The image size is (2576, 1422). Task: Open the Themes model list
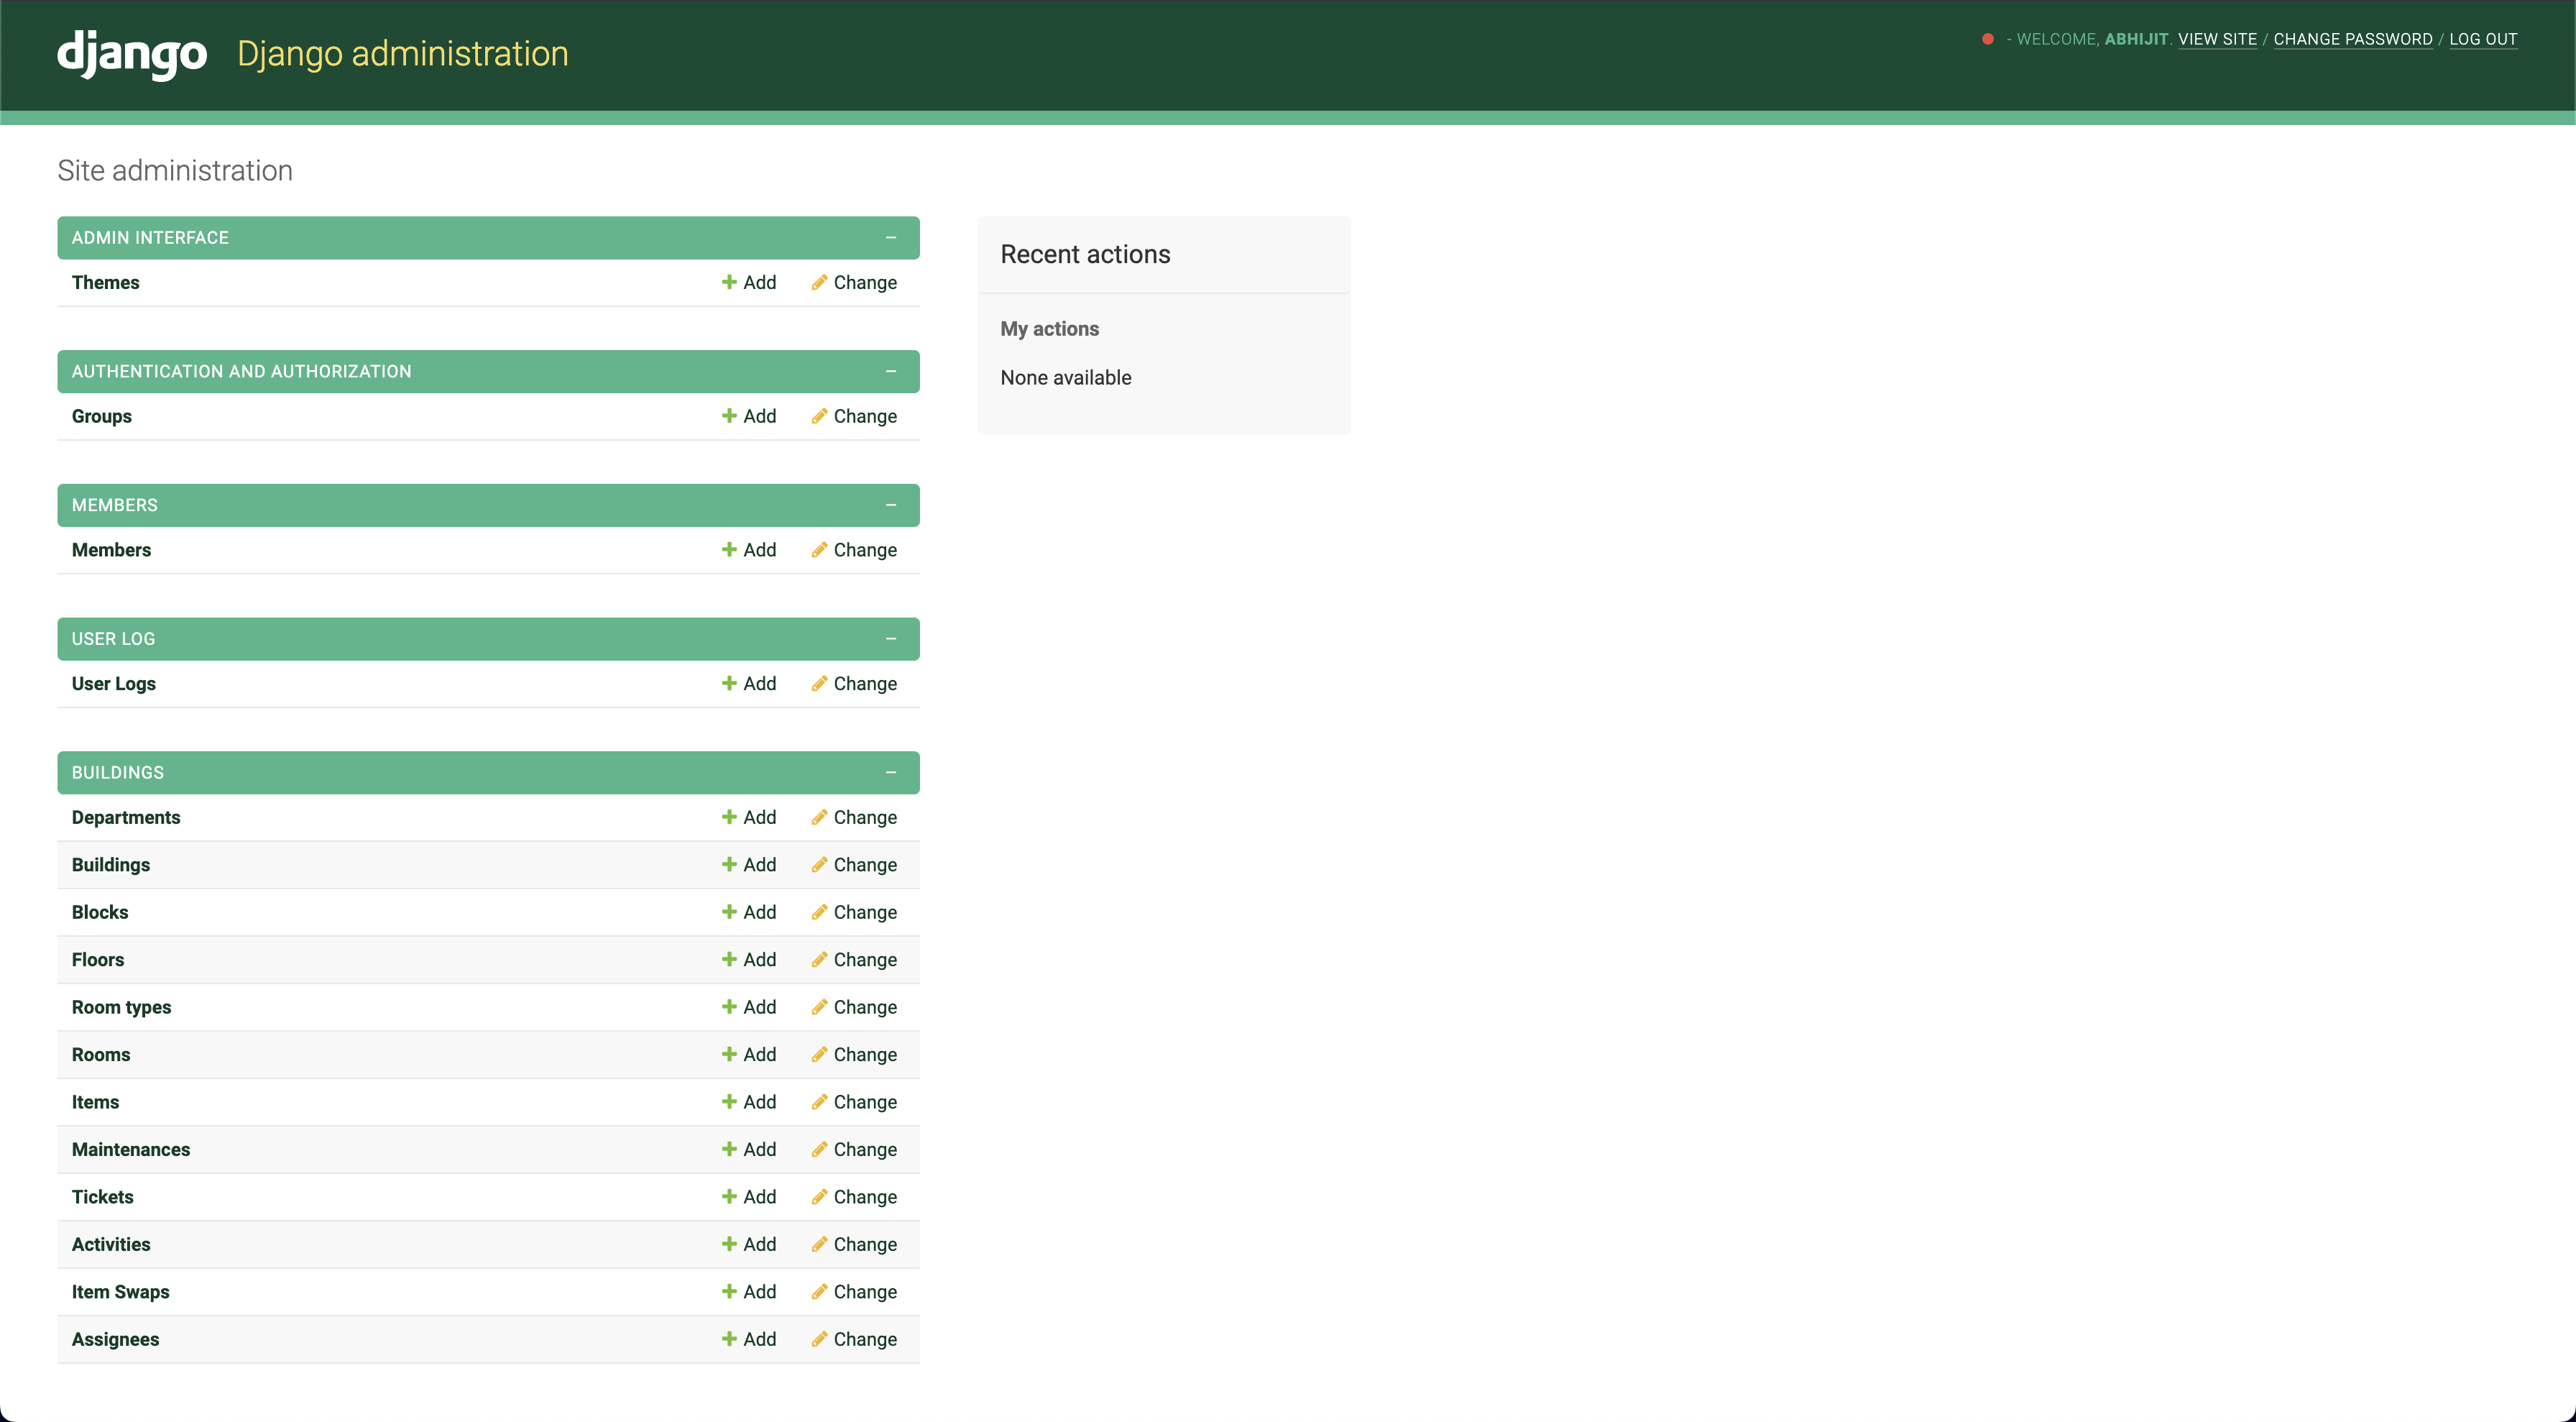pos(105,282)
